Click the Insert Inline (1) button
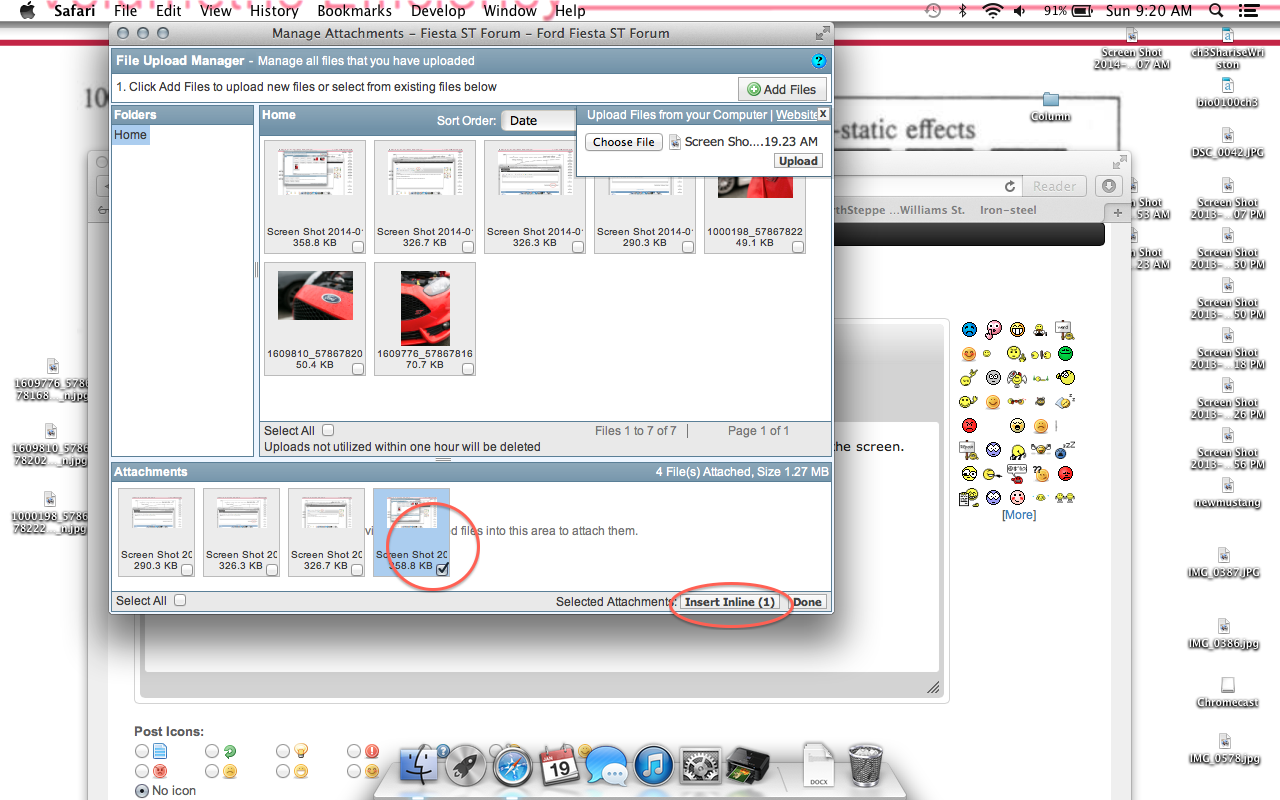The height and width of the screenshot is (800, 1280). click(x=729, y=602)
